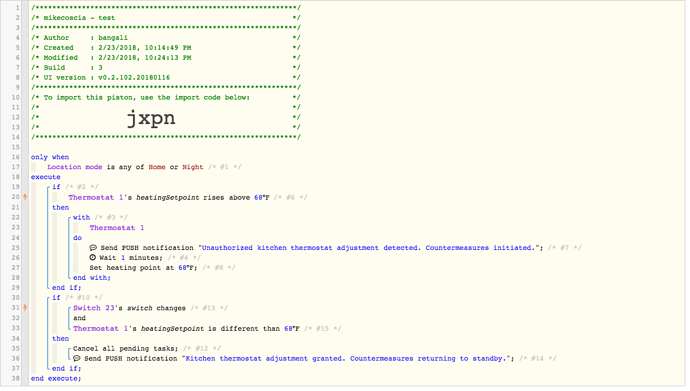The height and width of the screenshot is (391, 690).
Task: Click the first 'if' statement on line 19
Action: (56, 187)
